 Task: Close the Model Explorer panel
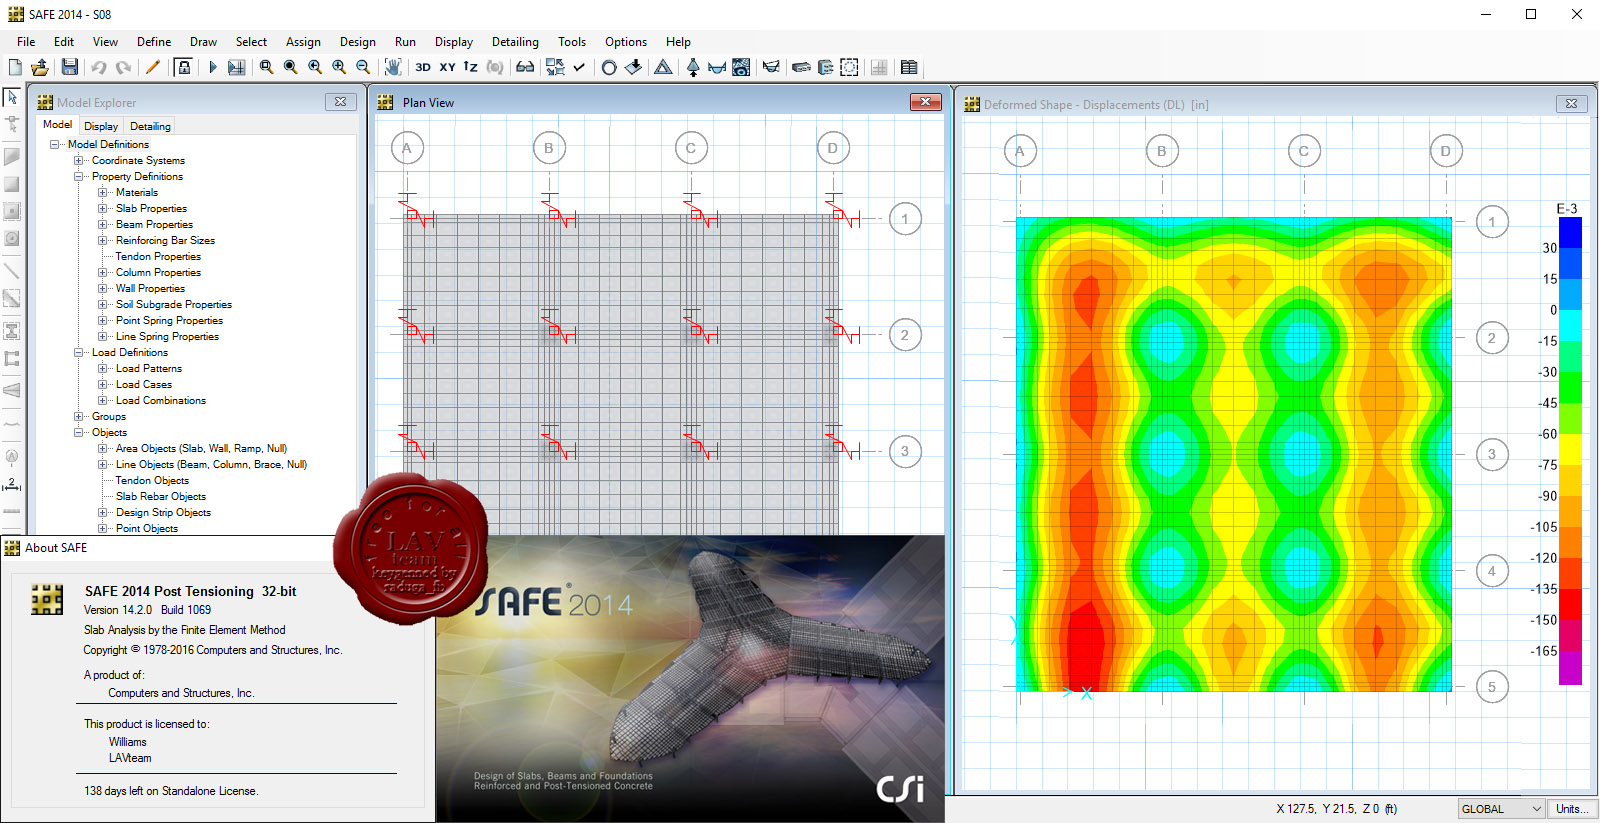point(340,102)
